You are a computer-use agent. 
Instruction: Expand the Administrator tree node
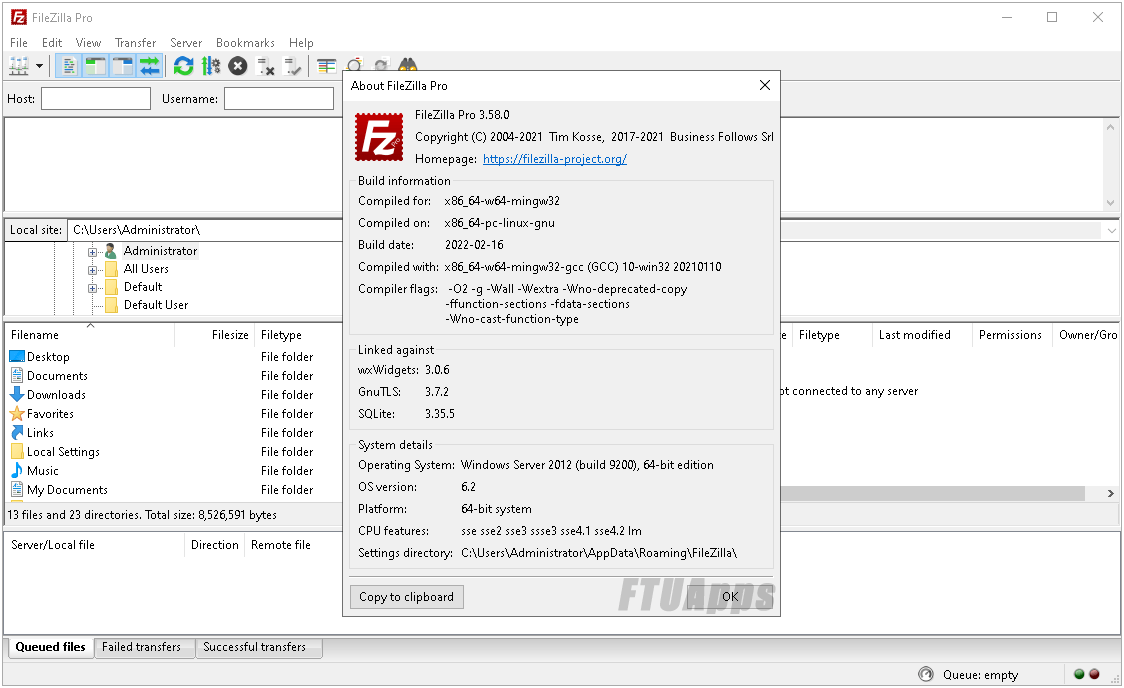pyautogui.click(x=92, y=252)
